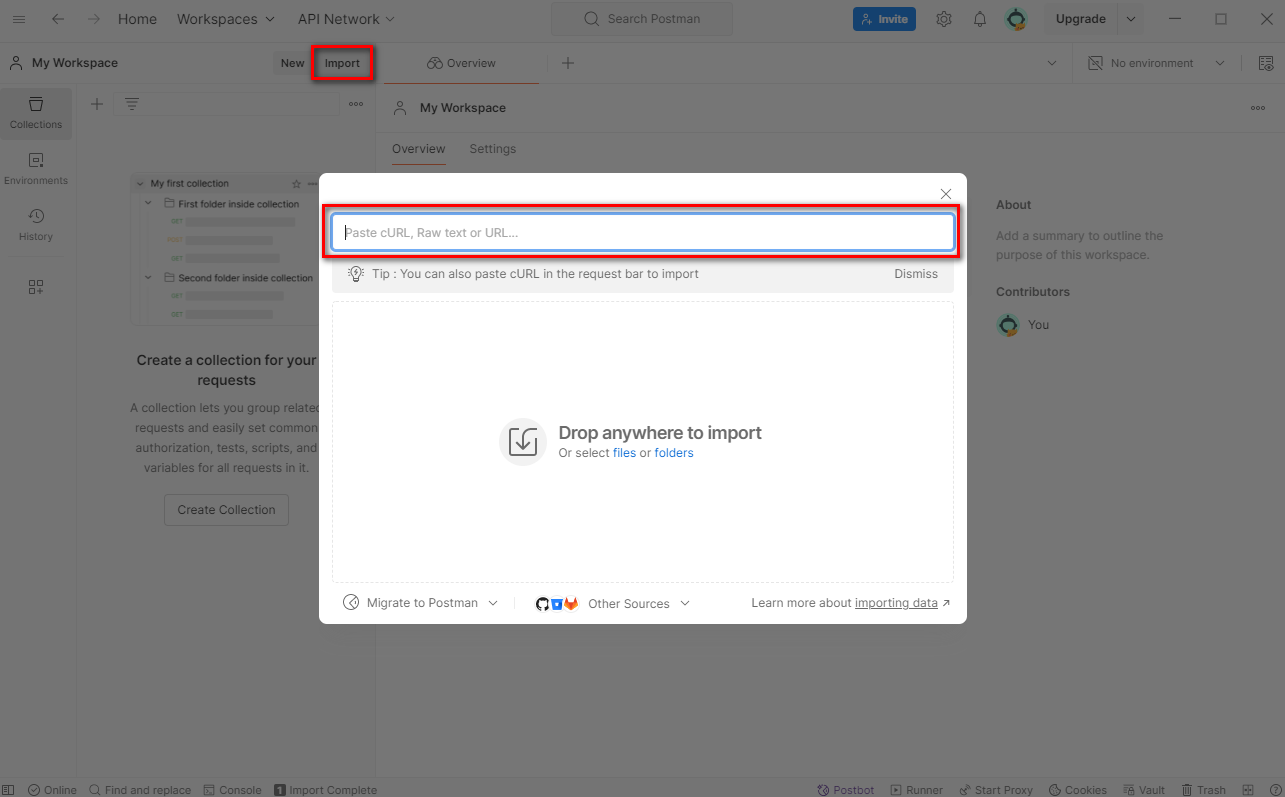Click the Invite button
This screenshot has width=1285, height=797.
click(x=884, y=19)
